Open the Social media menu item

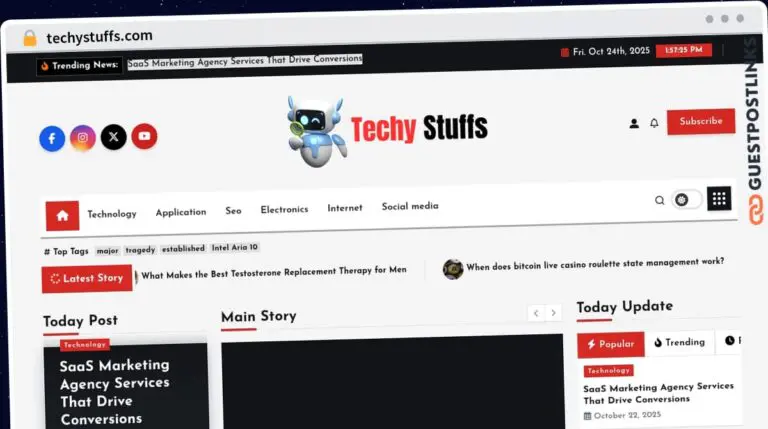[410, 206]
